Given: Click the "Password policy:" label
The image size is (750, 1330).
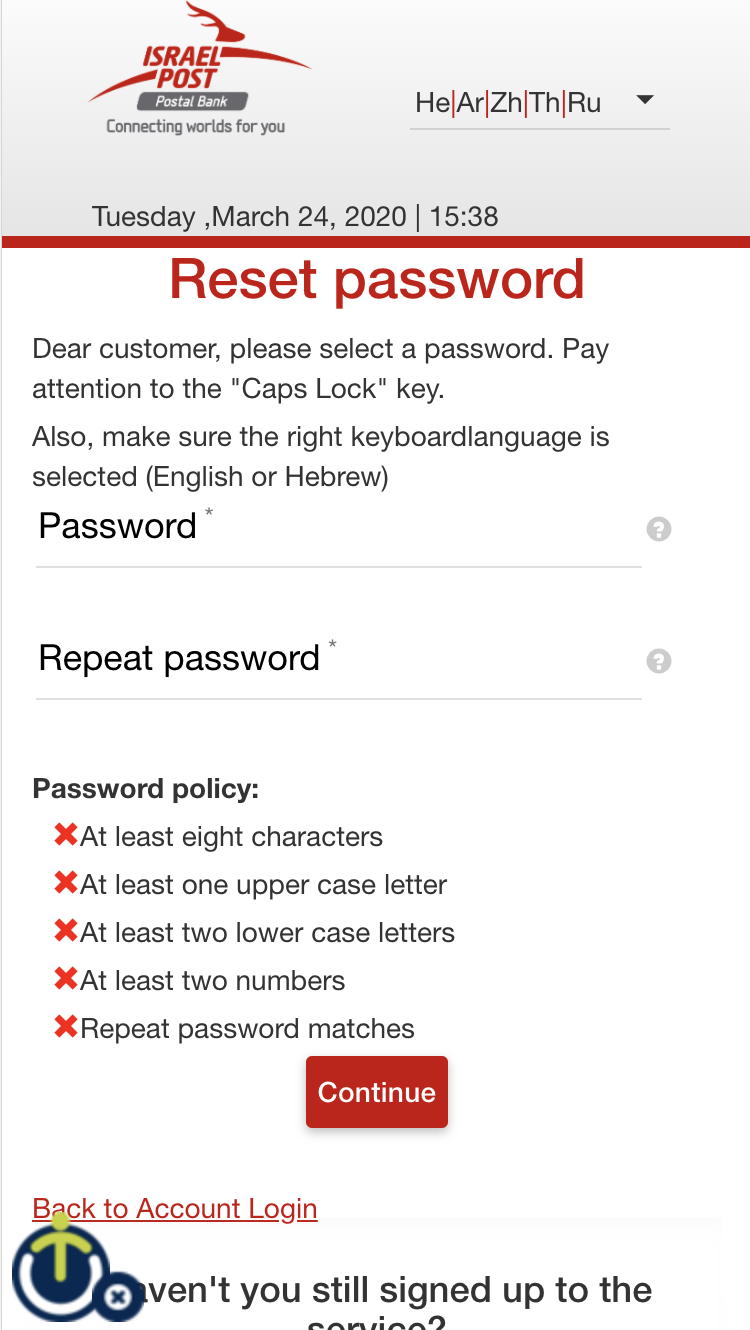Looking at the screenshot, I should (146, 789).
